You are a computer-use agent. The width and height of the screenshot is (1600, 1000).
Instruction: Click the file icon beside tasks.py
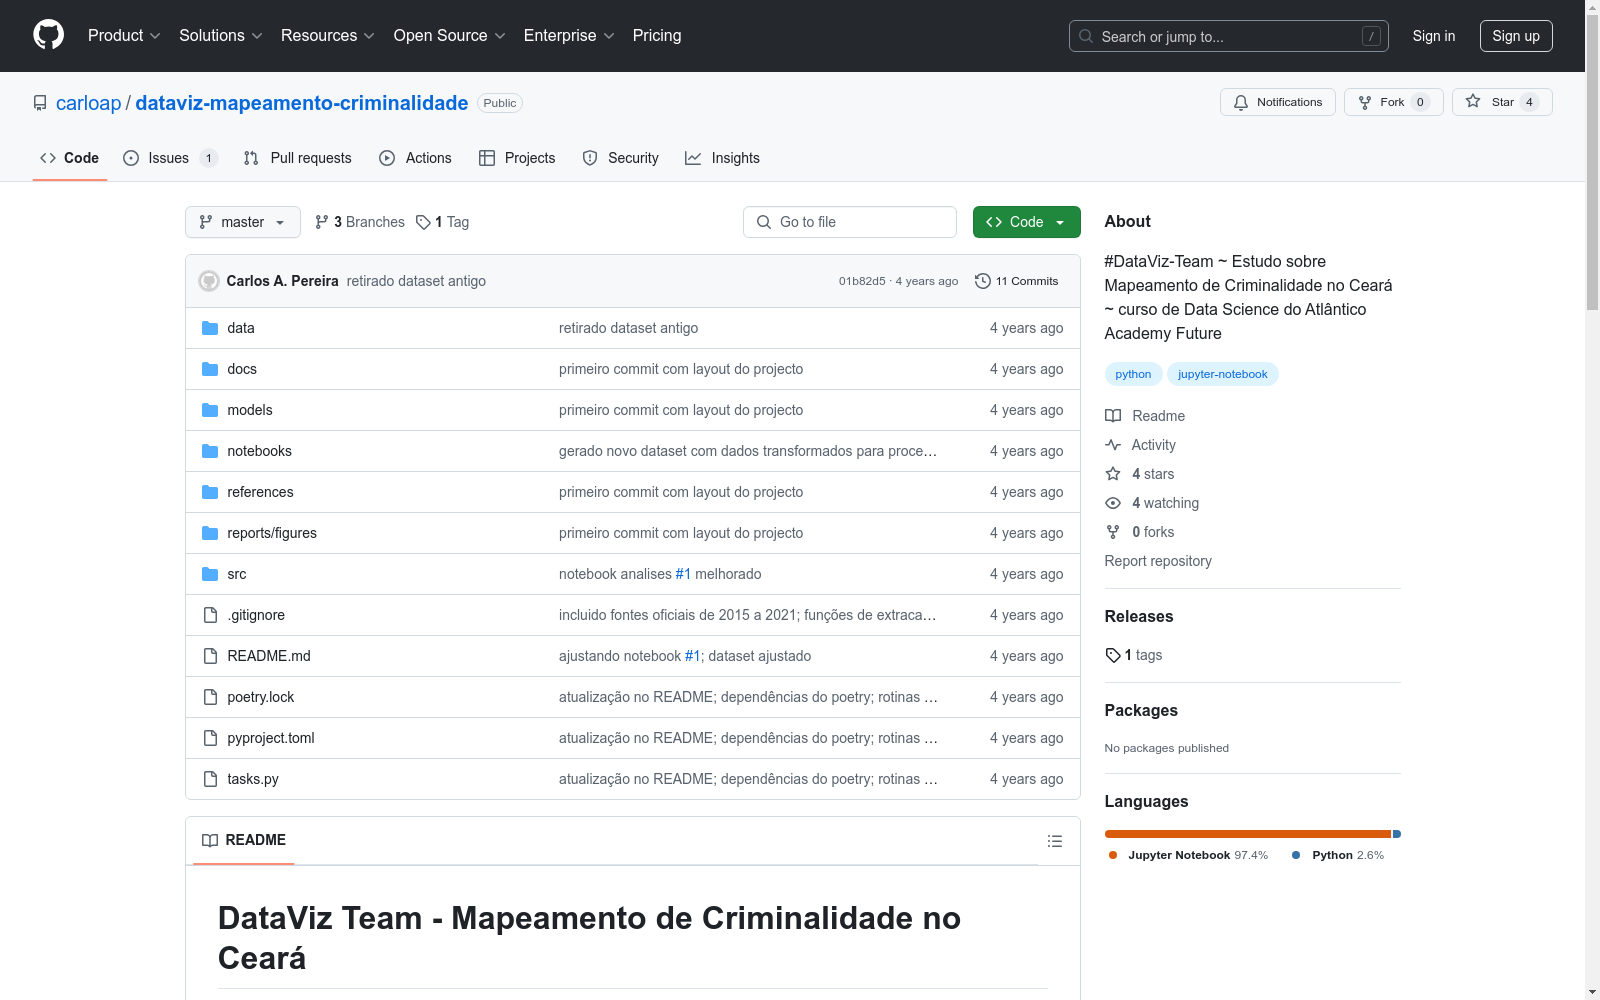coord(210,779)
